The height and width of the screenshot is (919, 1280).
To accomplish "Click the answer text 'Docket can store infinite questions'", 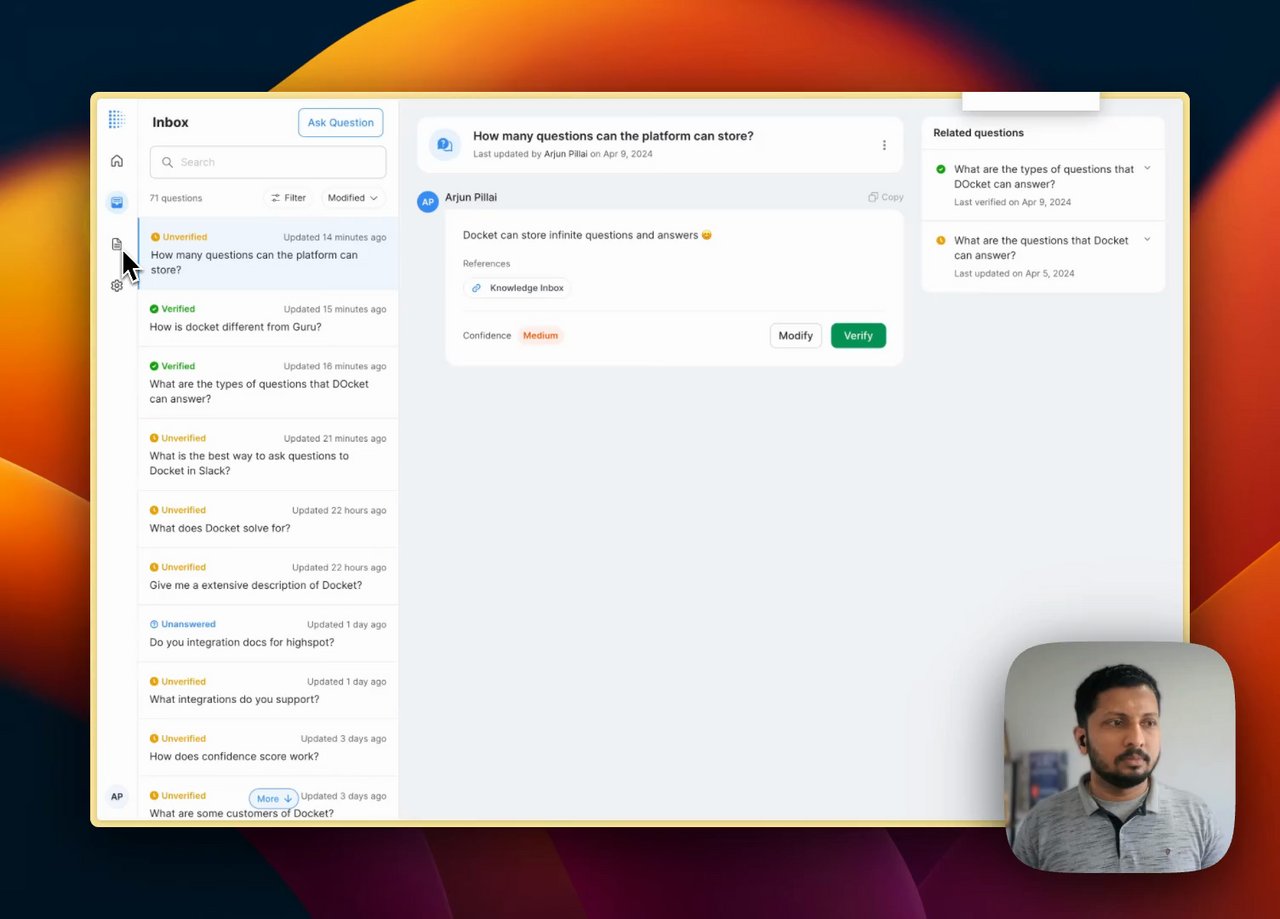I will click(587, 235).
